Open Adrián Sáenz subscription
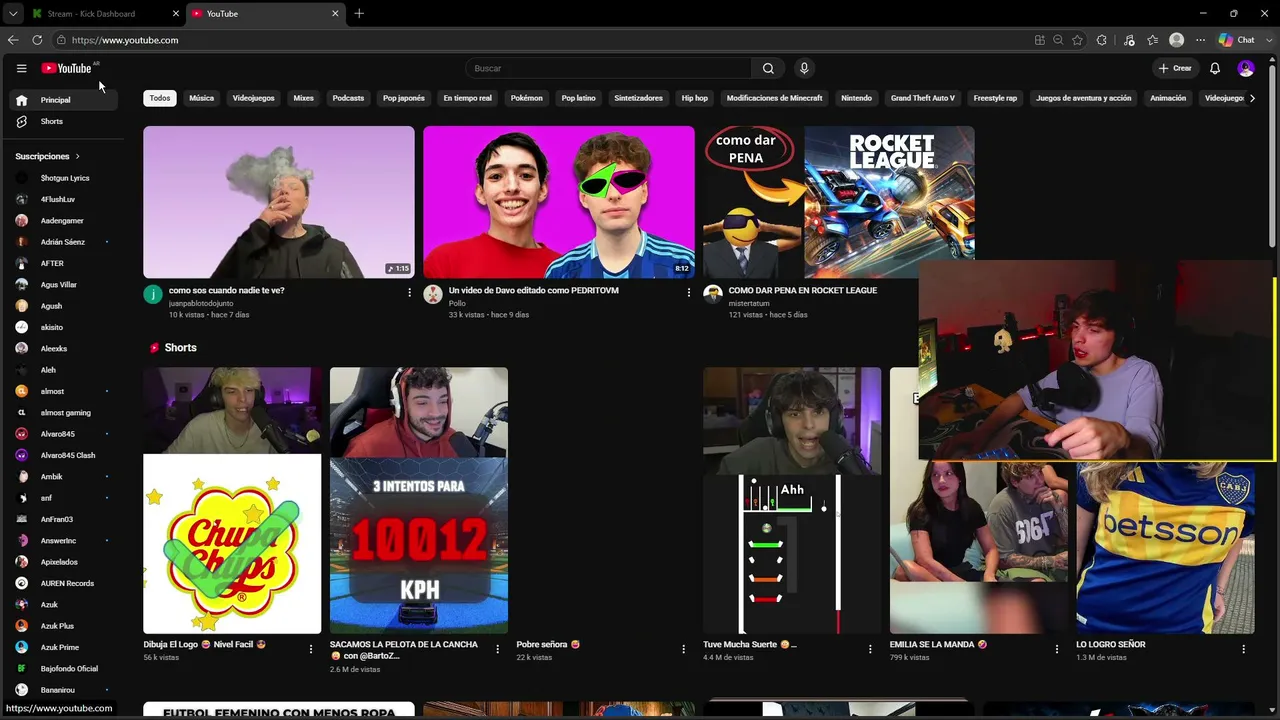Image resolution: width=1280 pixels, height=720 pixels. (62, 242)
